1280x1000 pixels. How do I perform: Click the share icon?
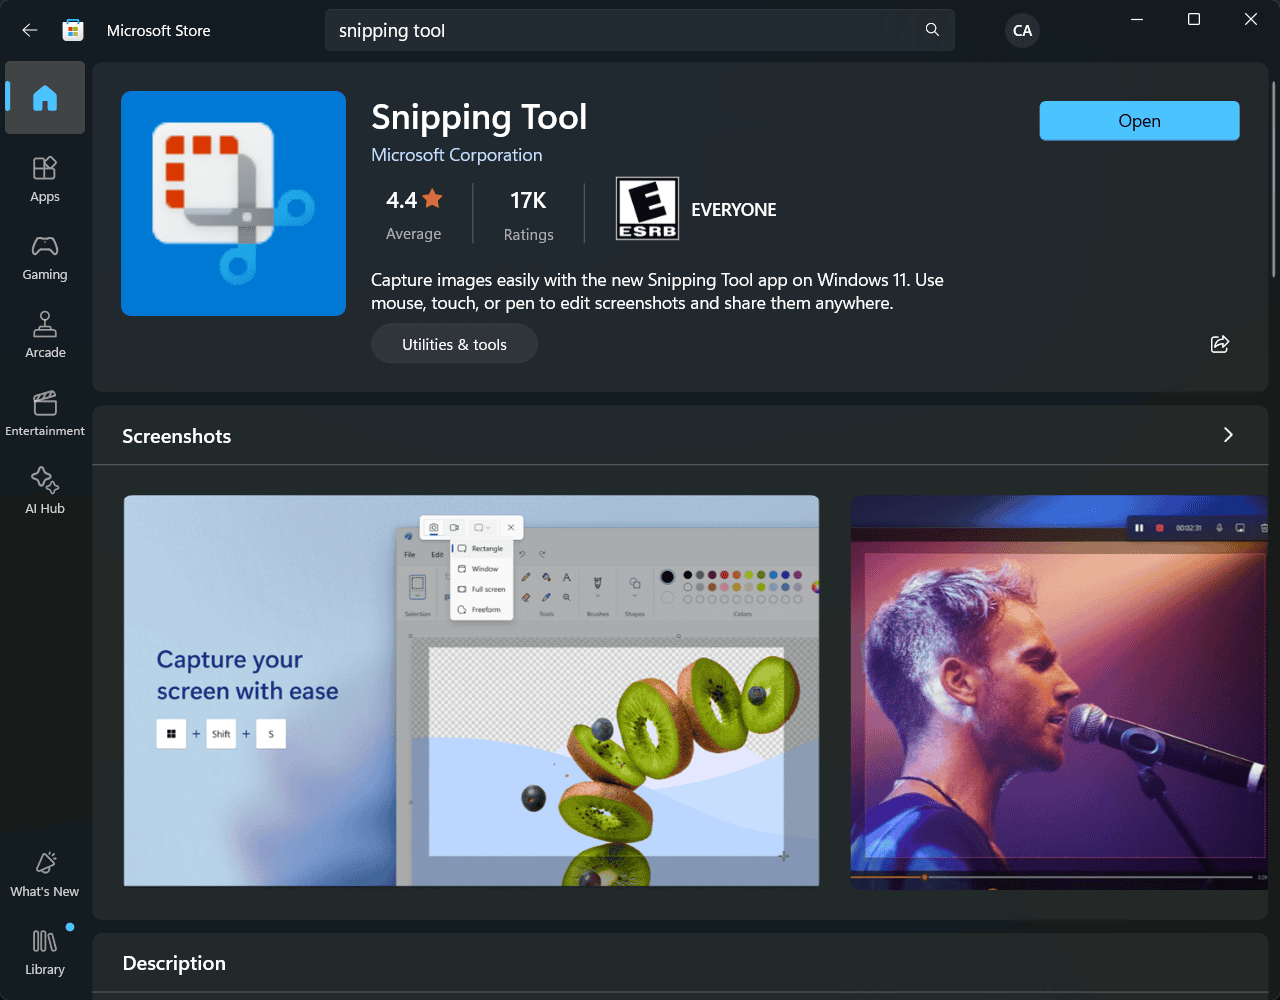(x=1220, y=344)
